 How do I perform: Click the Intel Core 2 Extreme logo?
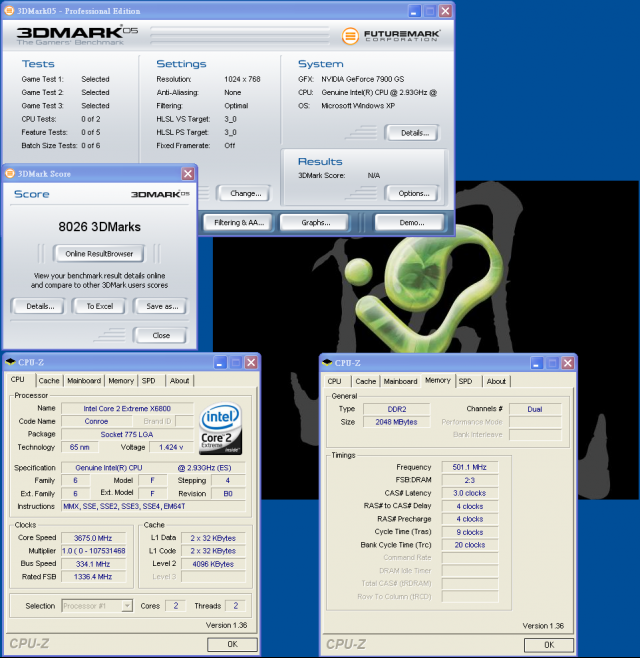[x=220, y=428]
